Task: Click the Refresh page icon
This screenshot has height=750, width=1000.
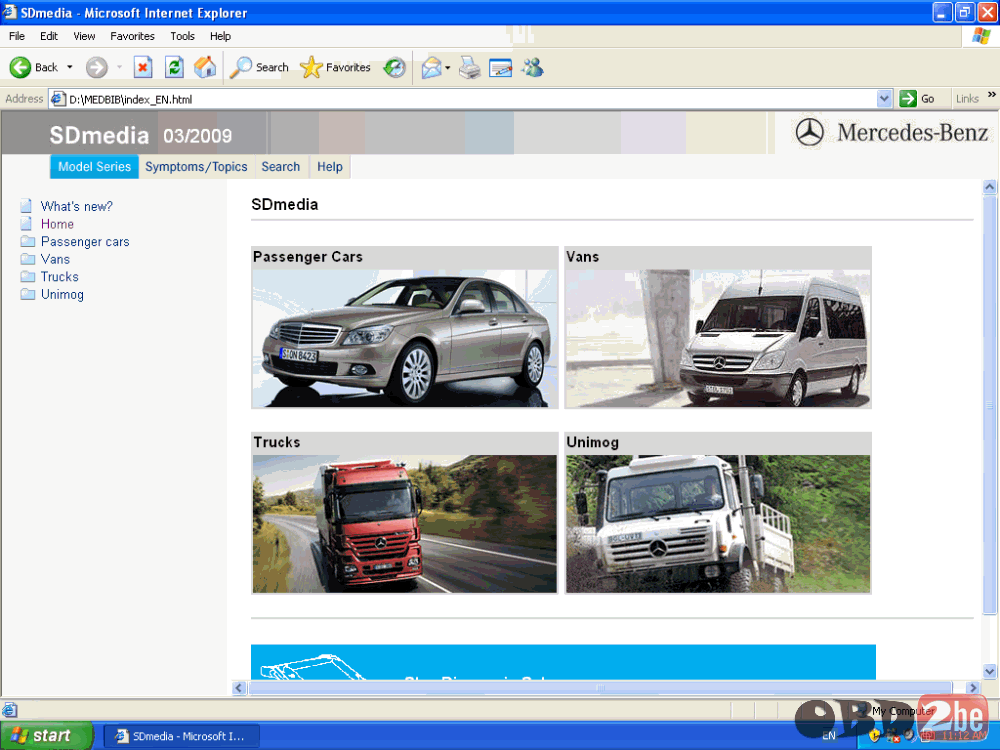Action: [174, 67]
